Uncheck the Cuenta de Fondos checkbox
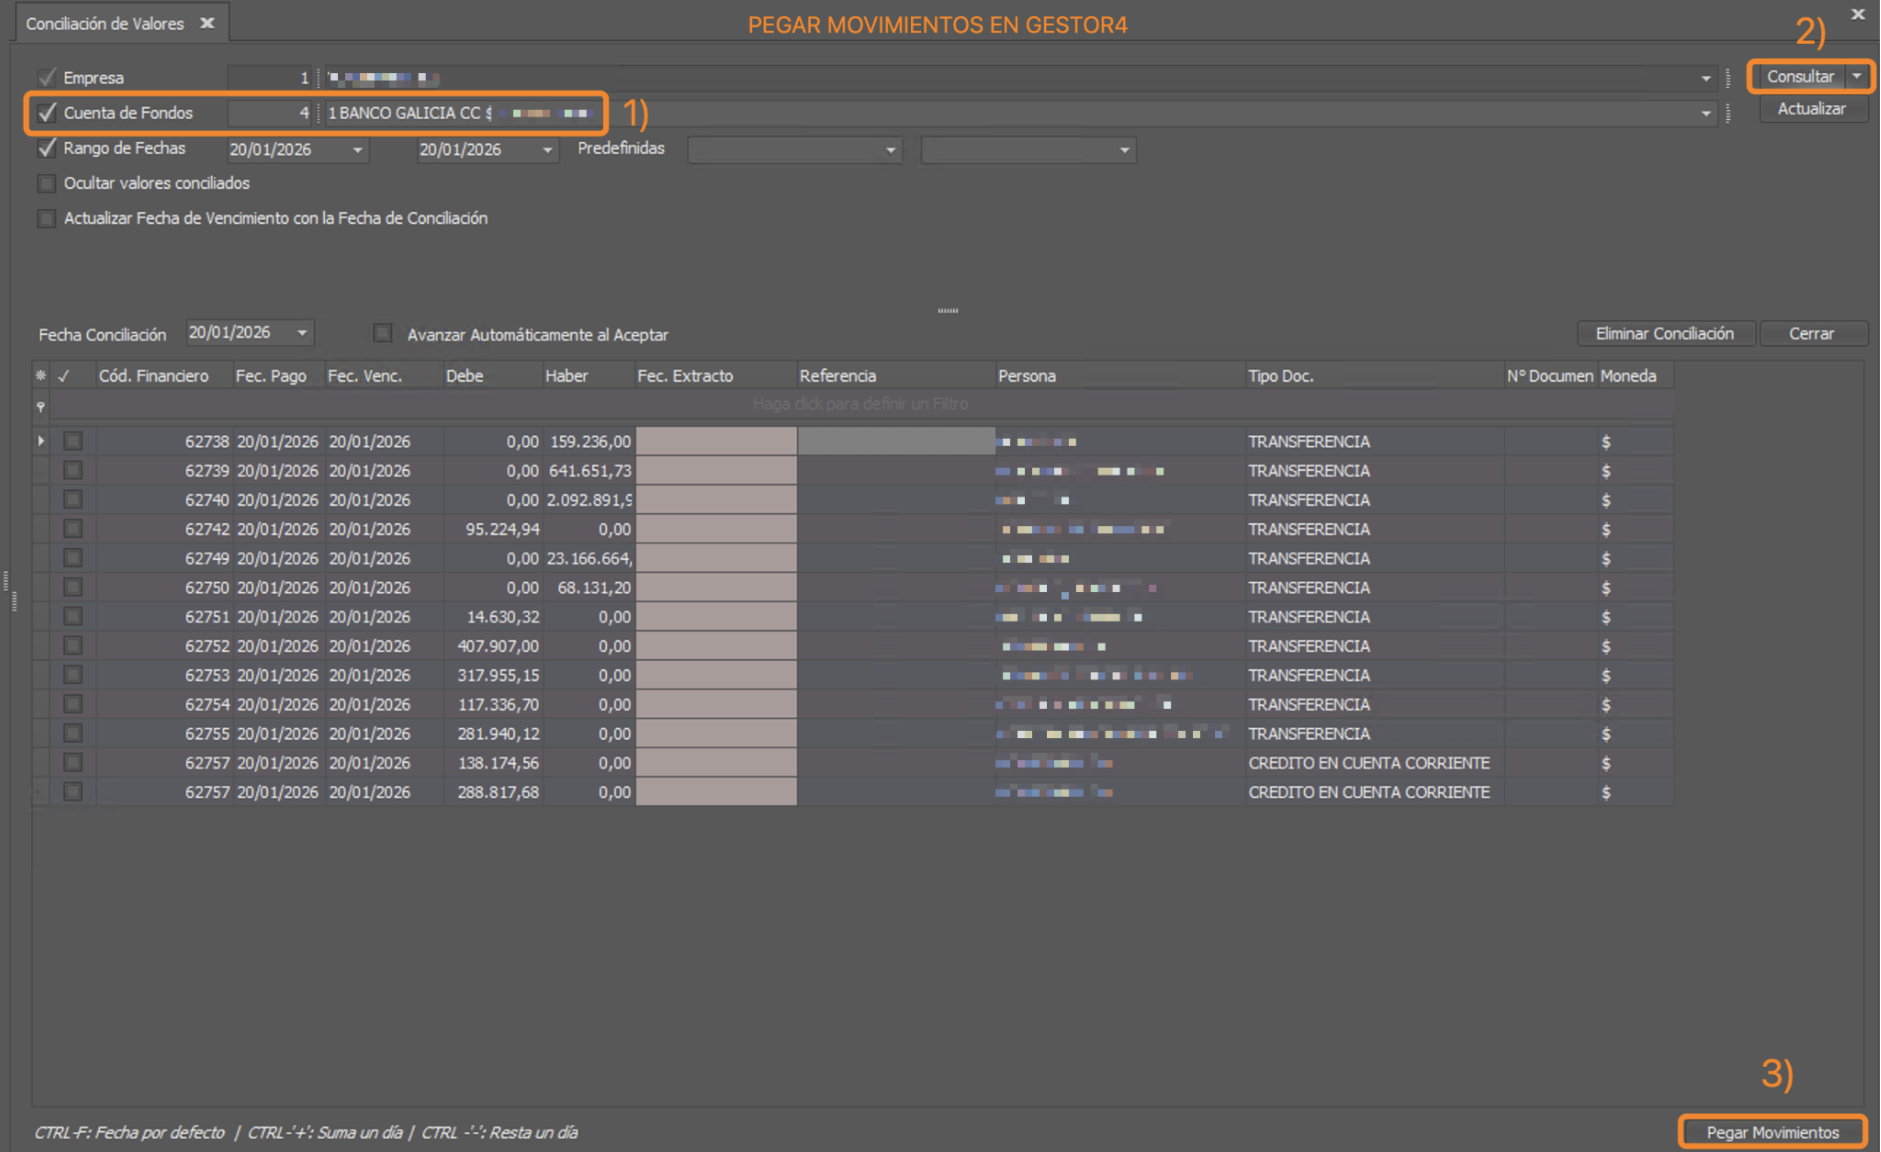 tap(46, 113)
